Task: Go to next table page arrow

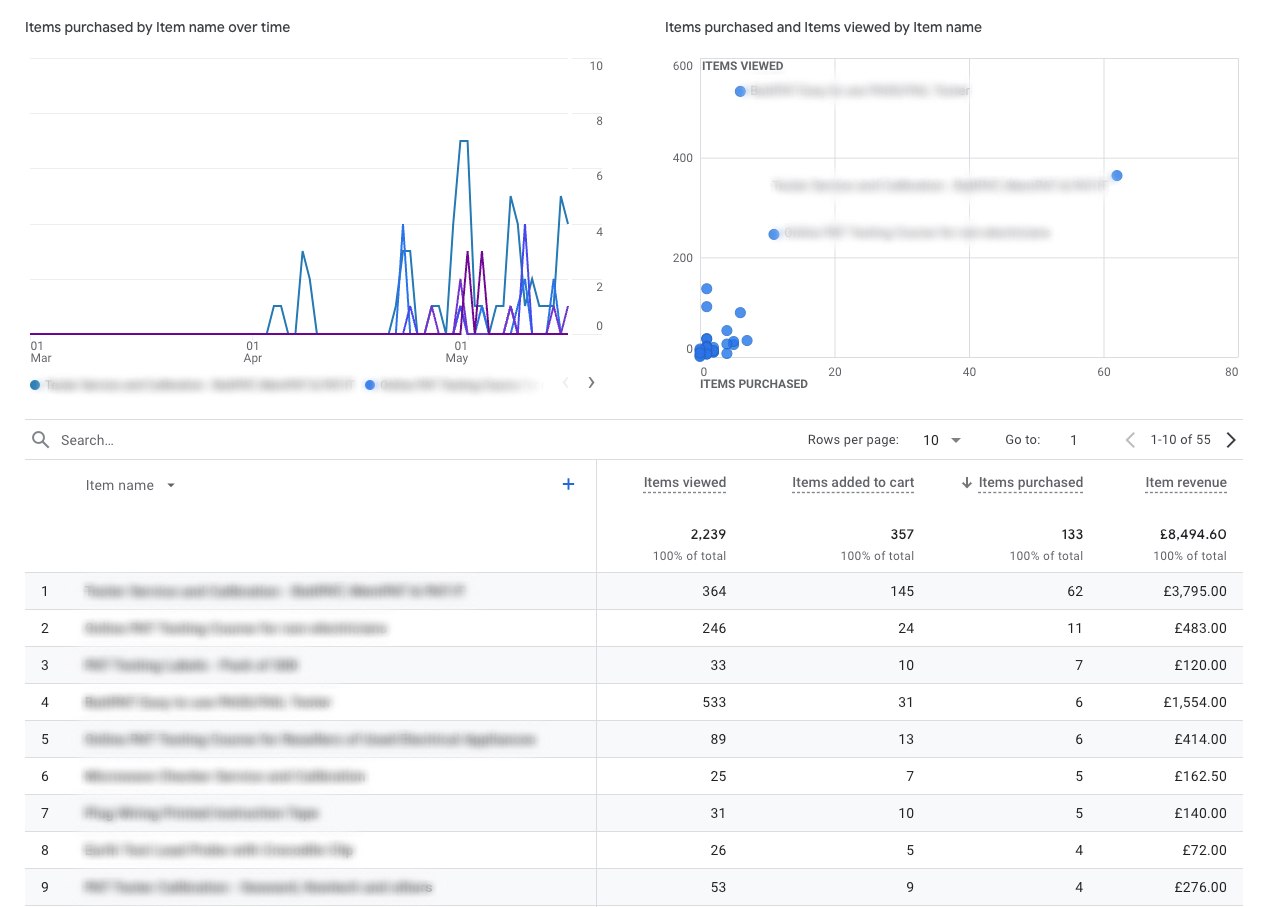Action: [x=1231, y=440]
